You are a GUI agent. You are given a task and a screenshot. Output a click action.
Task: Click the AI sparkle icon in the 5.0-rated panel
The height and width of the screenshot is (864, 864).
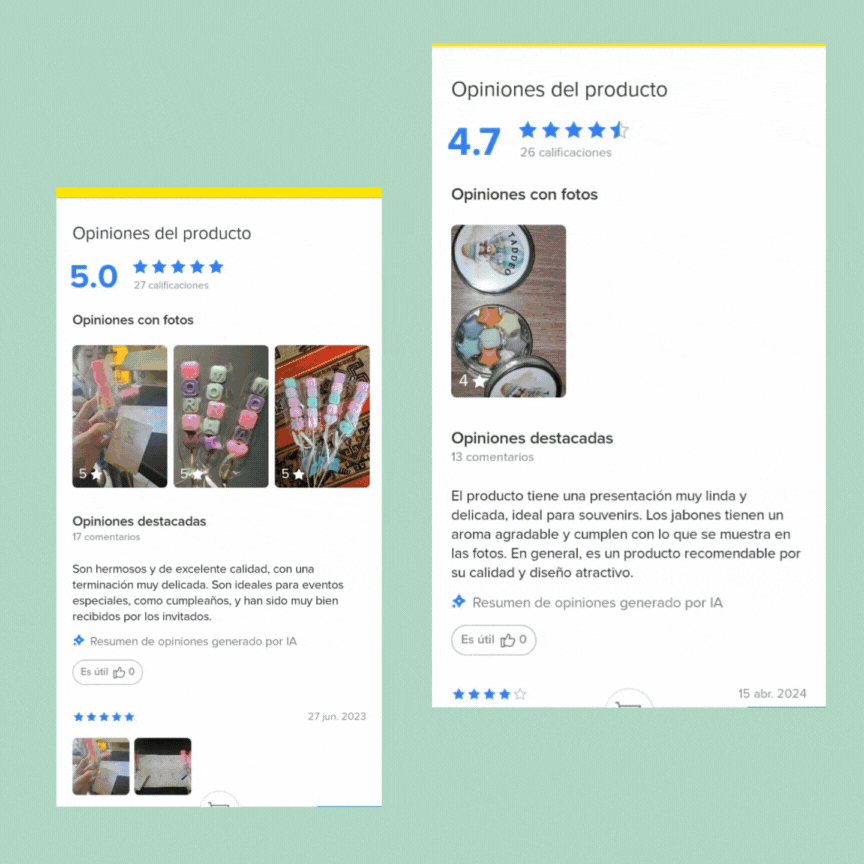pos(79,640)
